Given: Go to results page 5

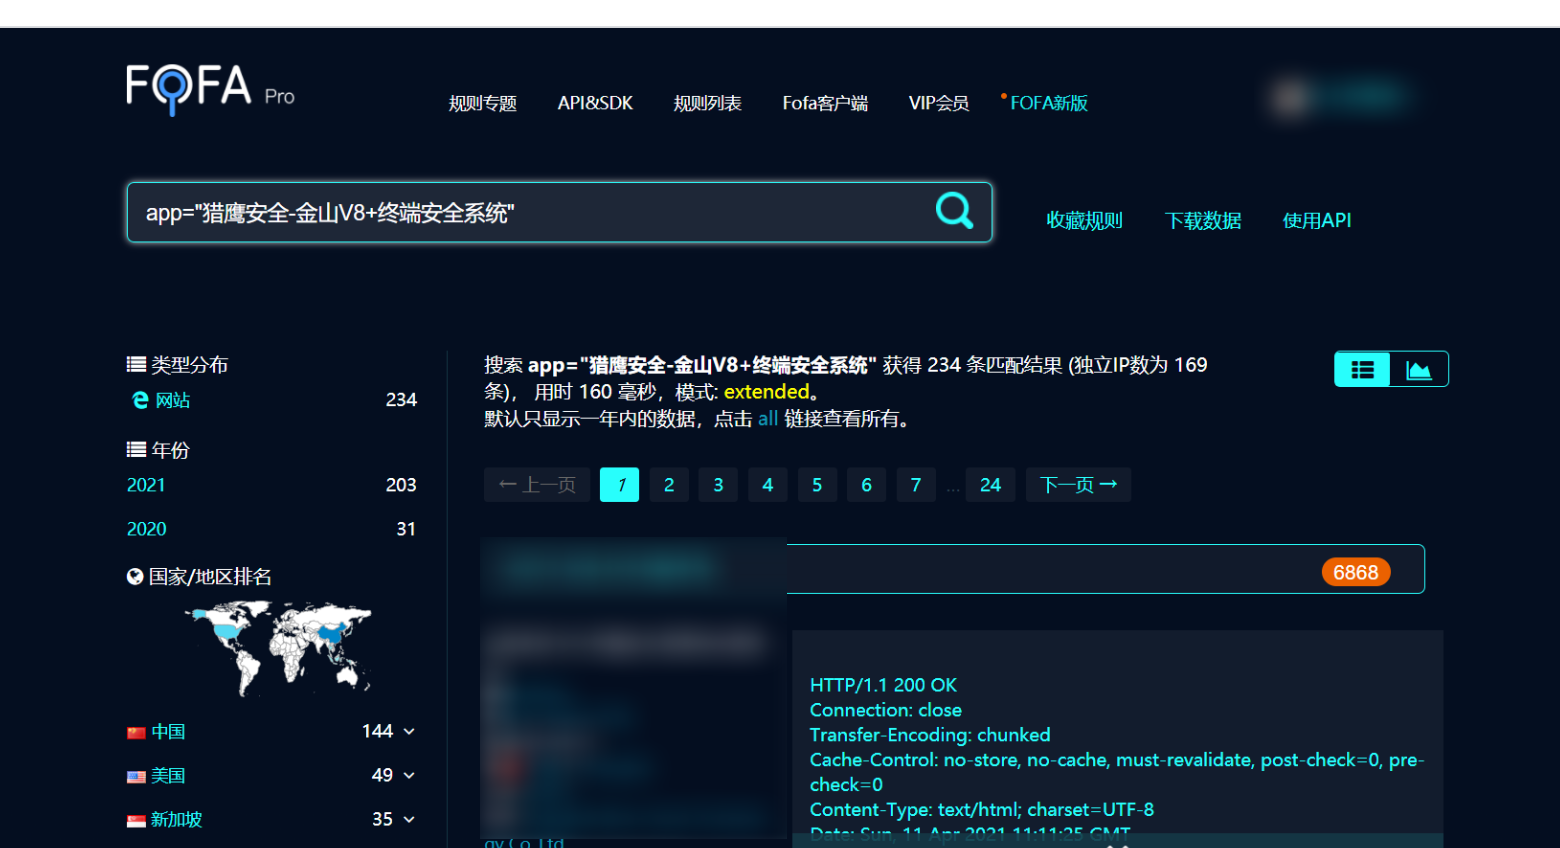Looking at the screenshot, I should tap(817, 485).
